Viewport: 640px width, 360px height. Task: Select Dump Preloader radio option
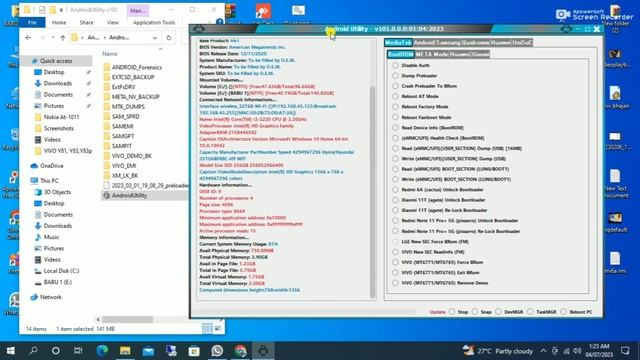click(x=395, y=76)
